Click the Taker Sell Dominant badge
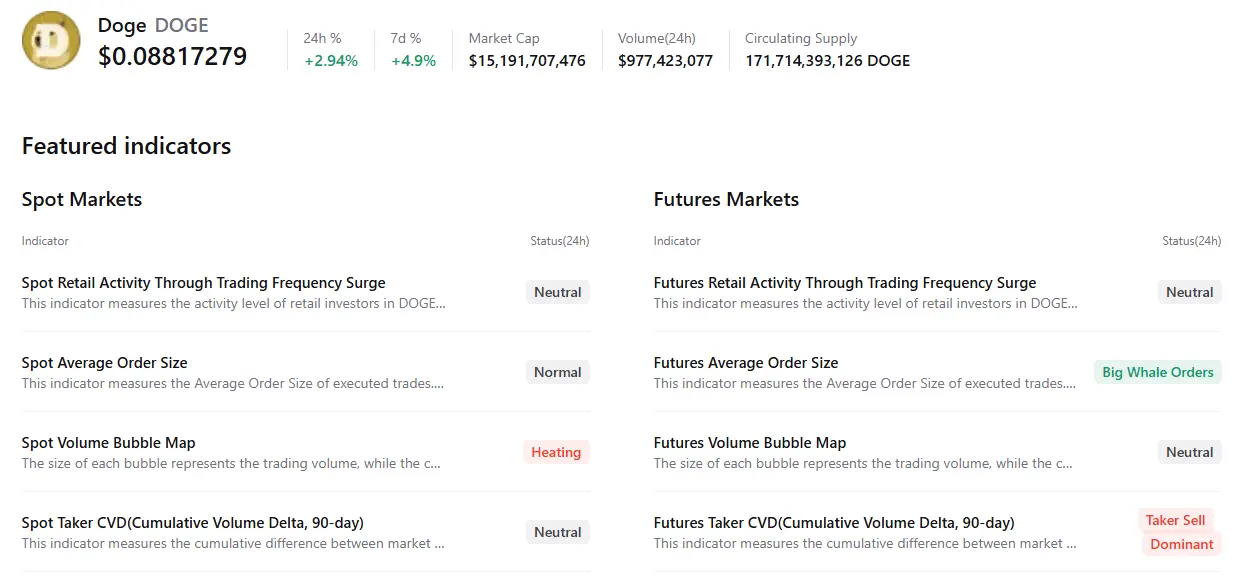This screenshot has width=1257, height=583. (x=1180, y=532)
